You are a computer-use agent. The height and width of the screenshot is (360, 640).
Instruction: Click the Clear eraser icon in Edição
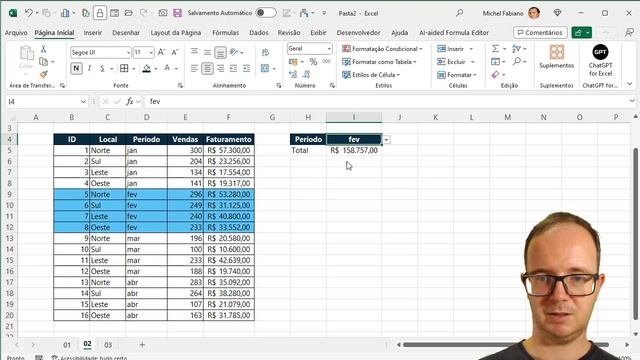495,75
